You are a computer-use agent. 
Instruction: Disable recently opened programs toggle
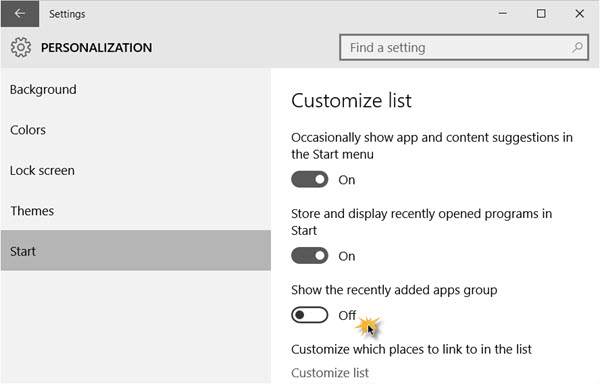pos(310,255)
